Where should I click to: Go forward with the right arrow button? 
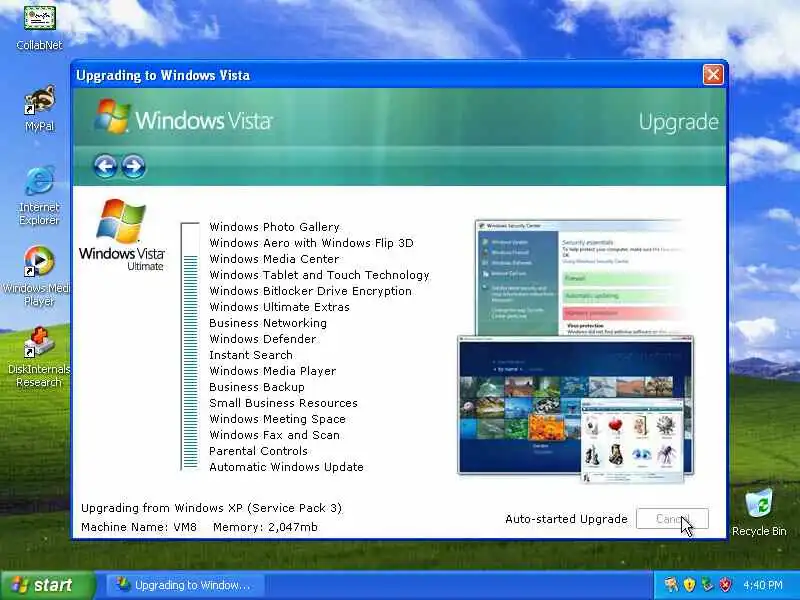134,166
